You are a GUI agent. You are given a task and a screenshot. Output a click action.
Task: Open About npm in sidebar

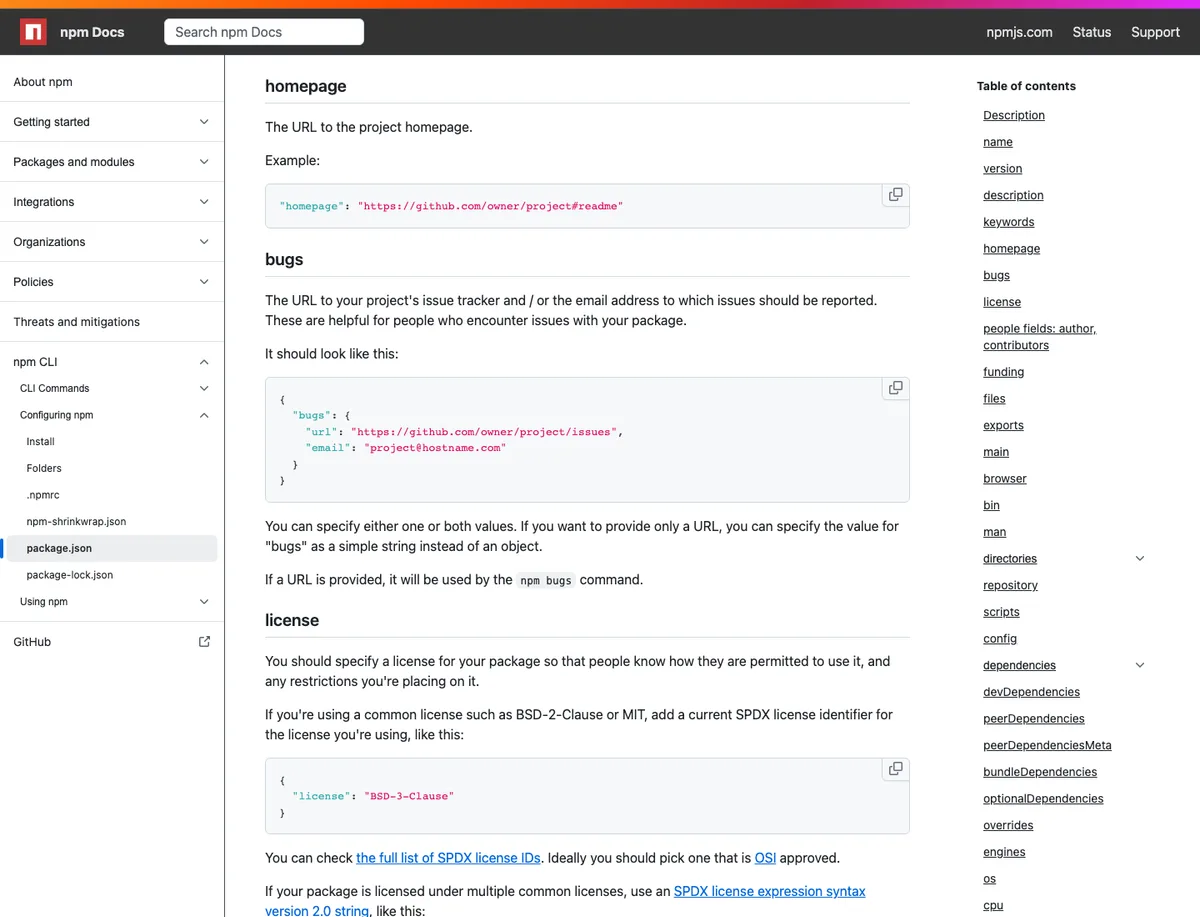43,82
